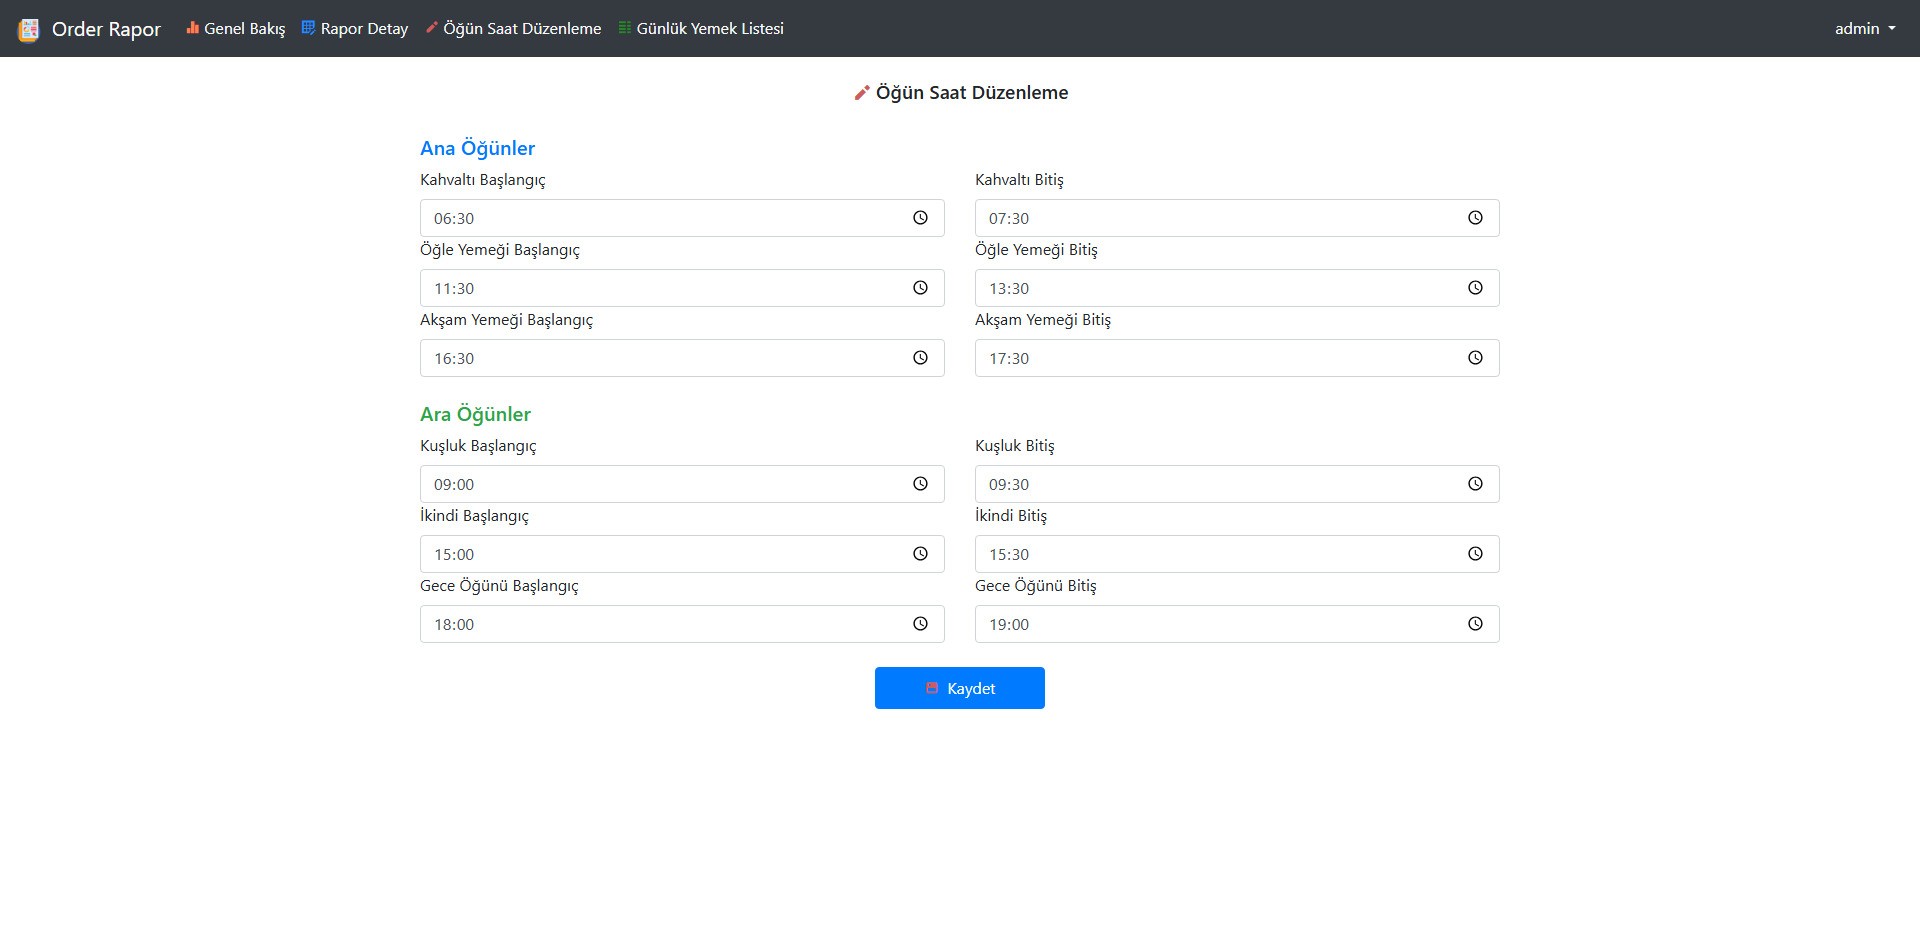Open time picker icon for Kuşluk Başlangıç

pos(920,484)
